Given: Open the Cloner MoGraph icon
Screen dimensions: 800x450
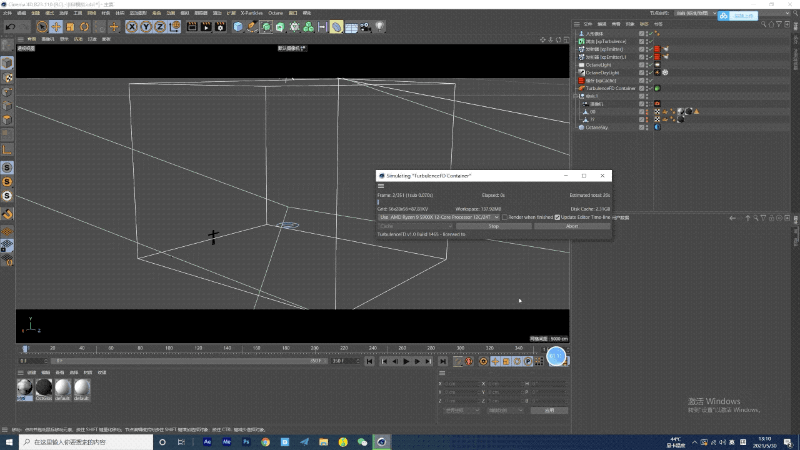Looking at the screenshot, I should (309, 27).
